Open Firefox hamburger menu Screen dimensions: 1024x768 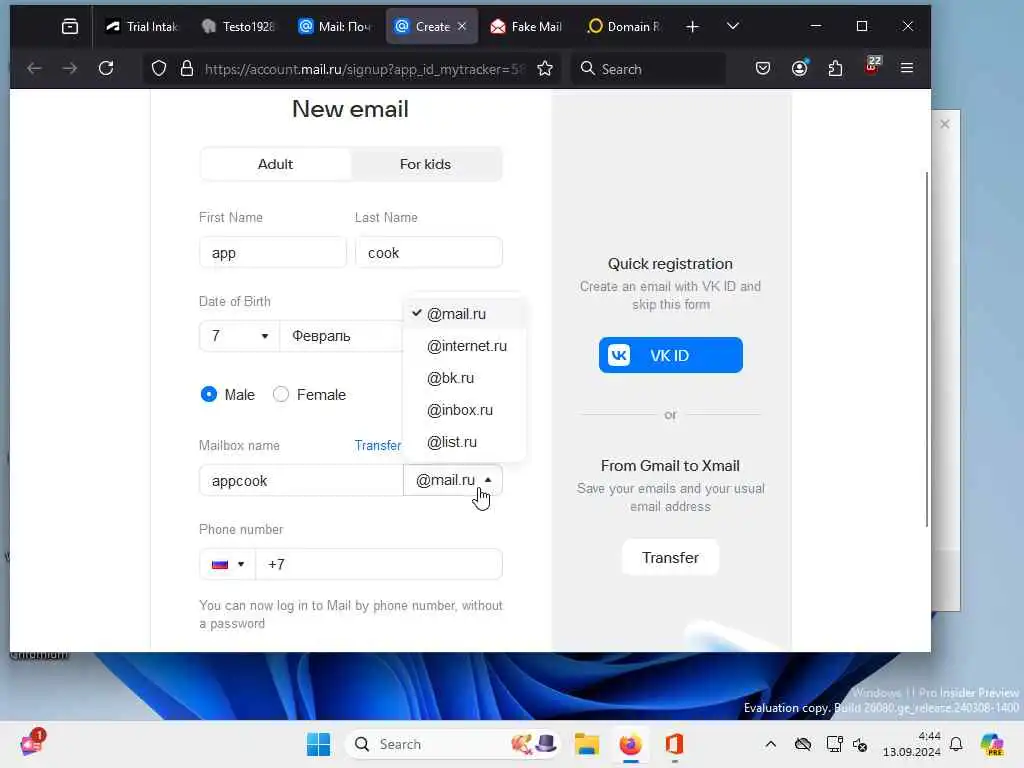coord(907,68)
